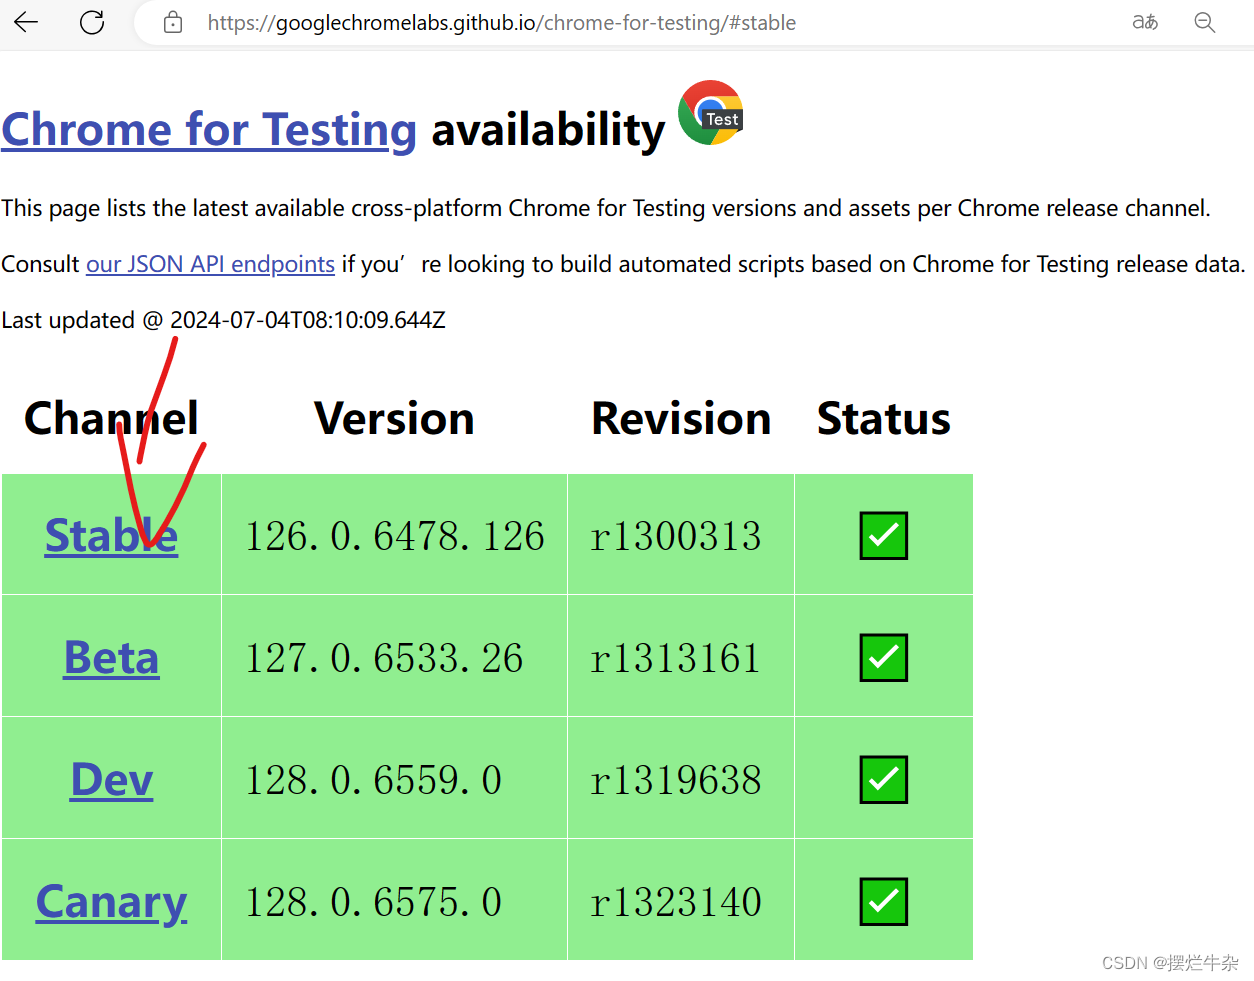Screen dimensions: 1254x981
Task: Go back to the previous page
Action: point(26,22)
